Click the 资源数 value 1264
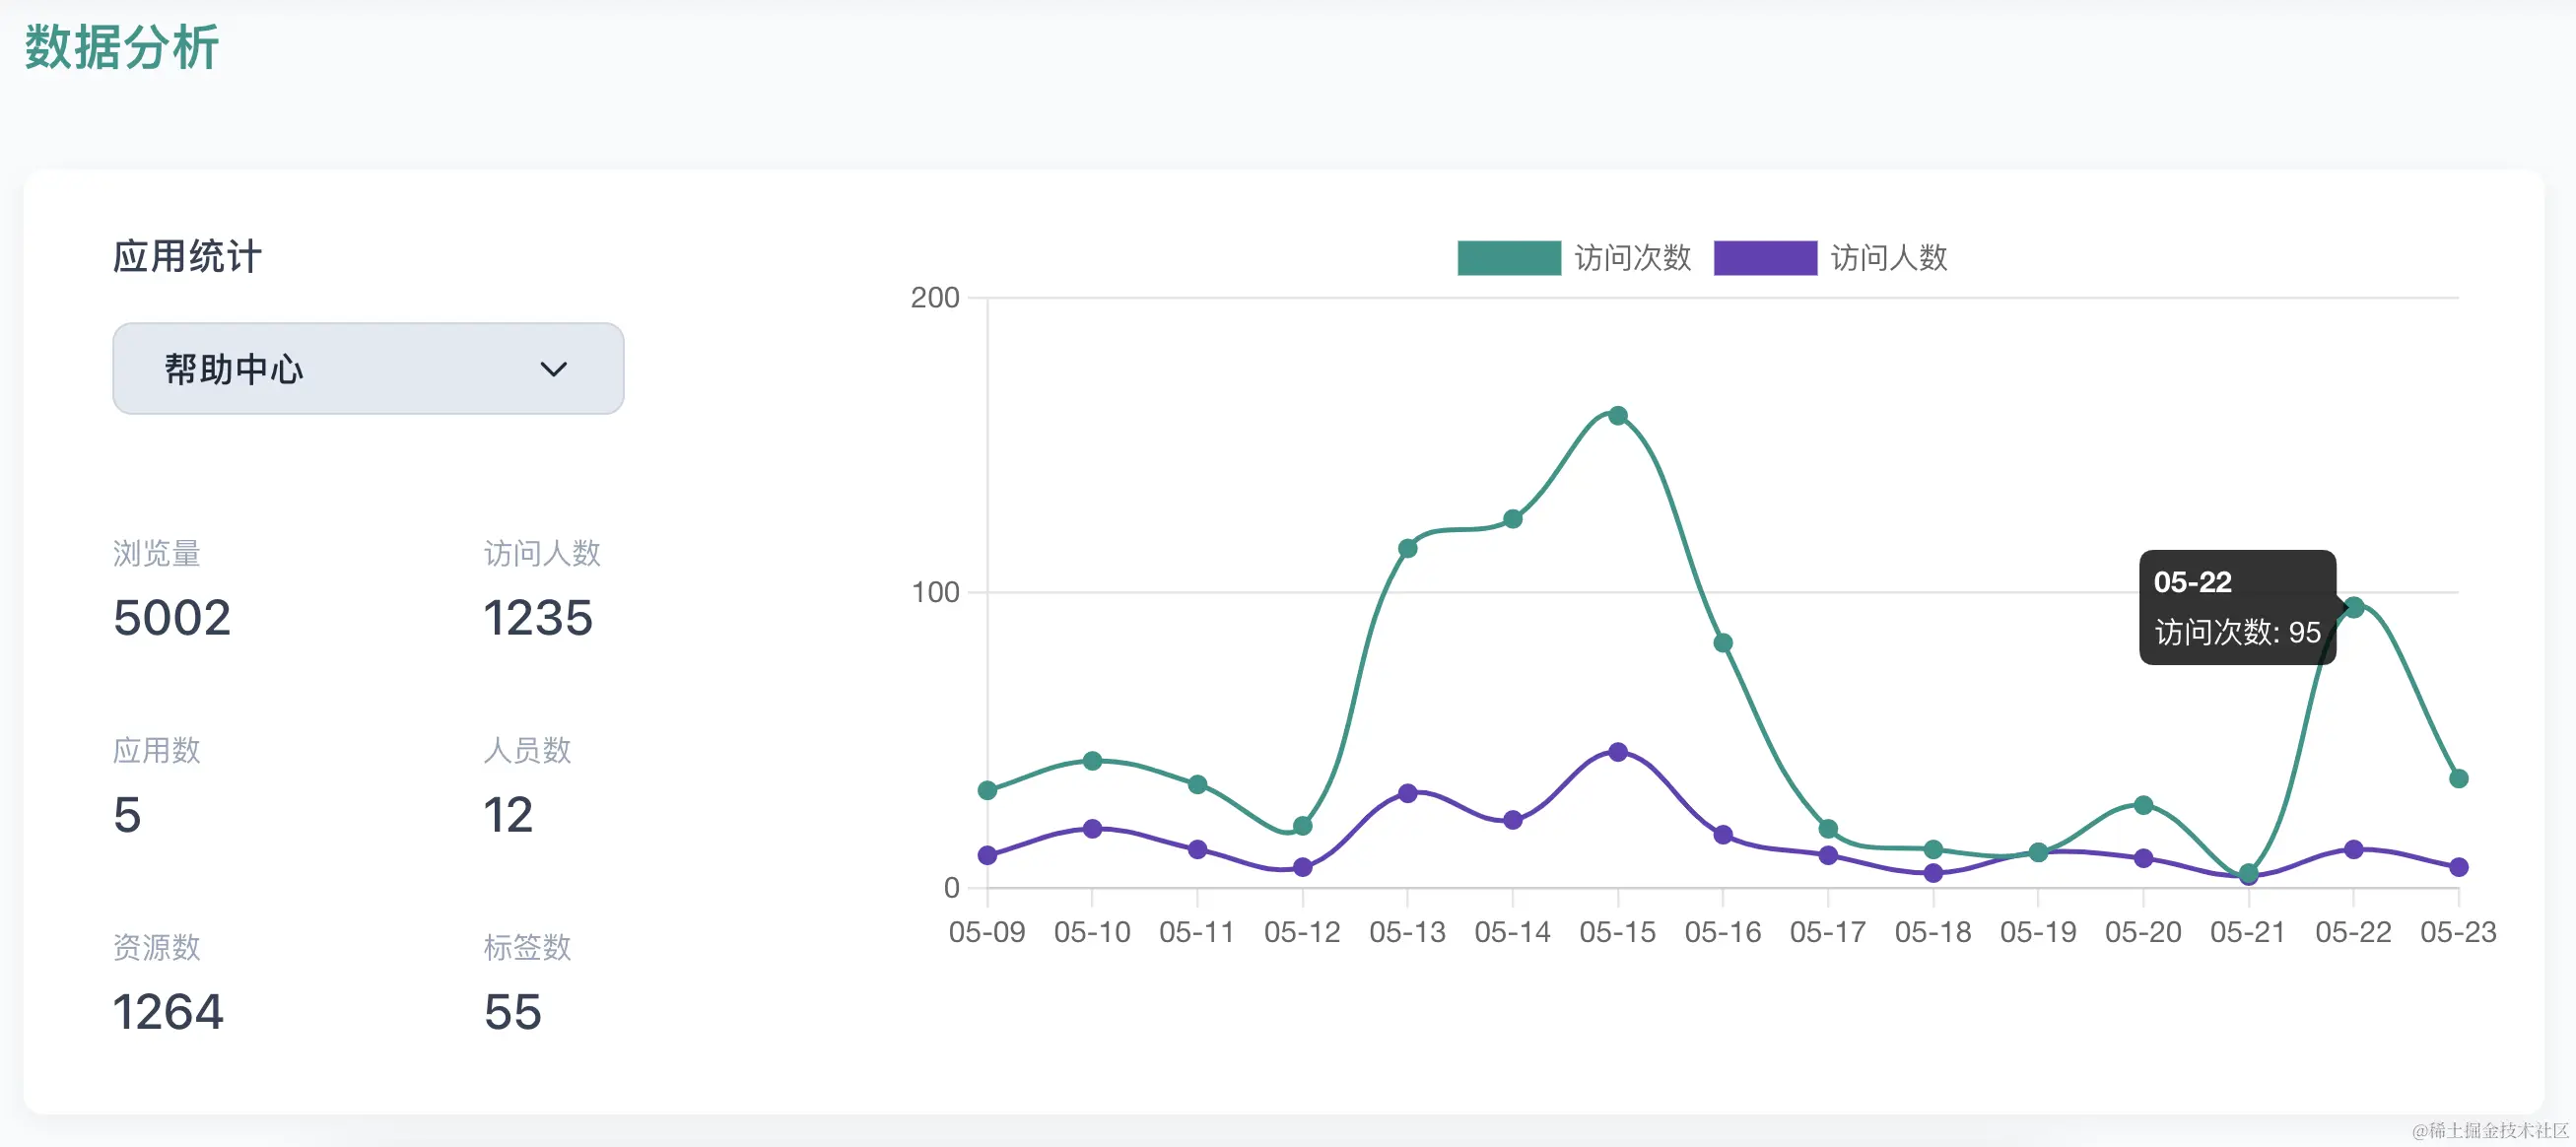 168,1011
